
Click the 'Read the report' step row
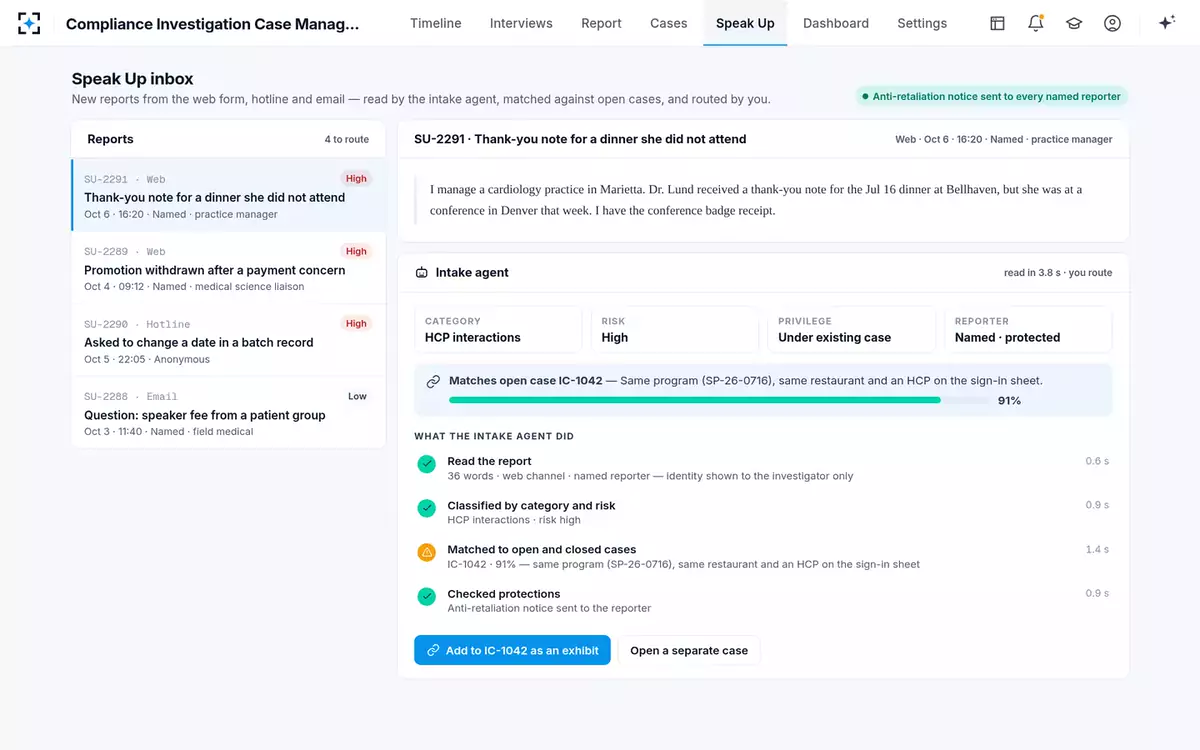(763, 468)
